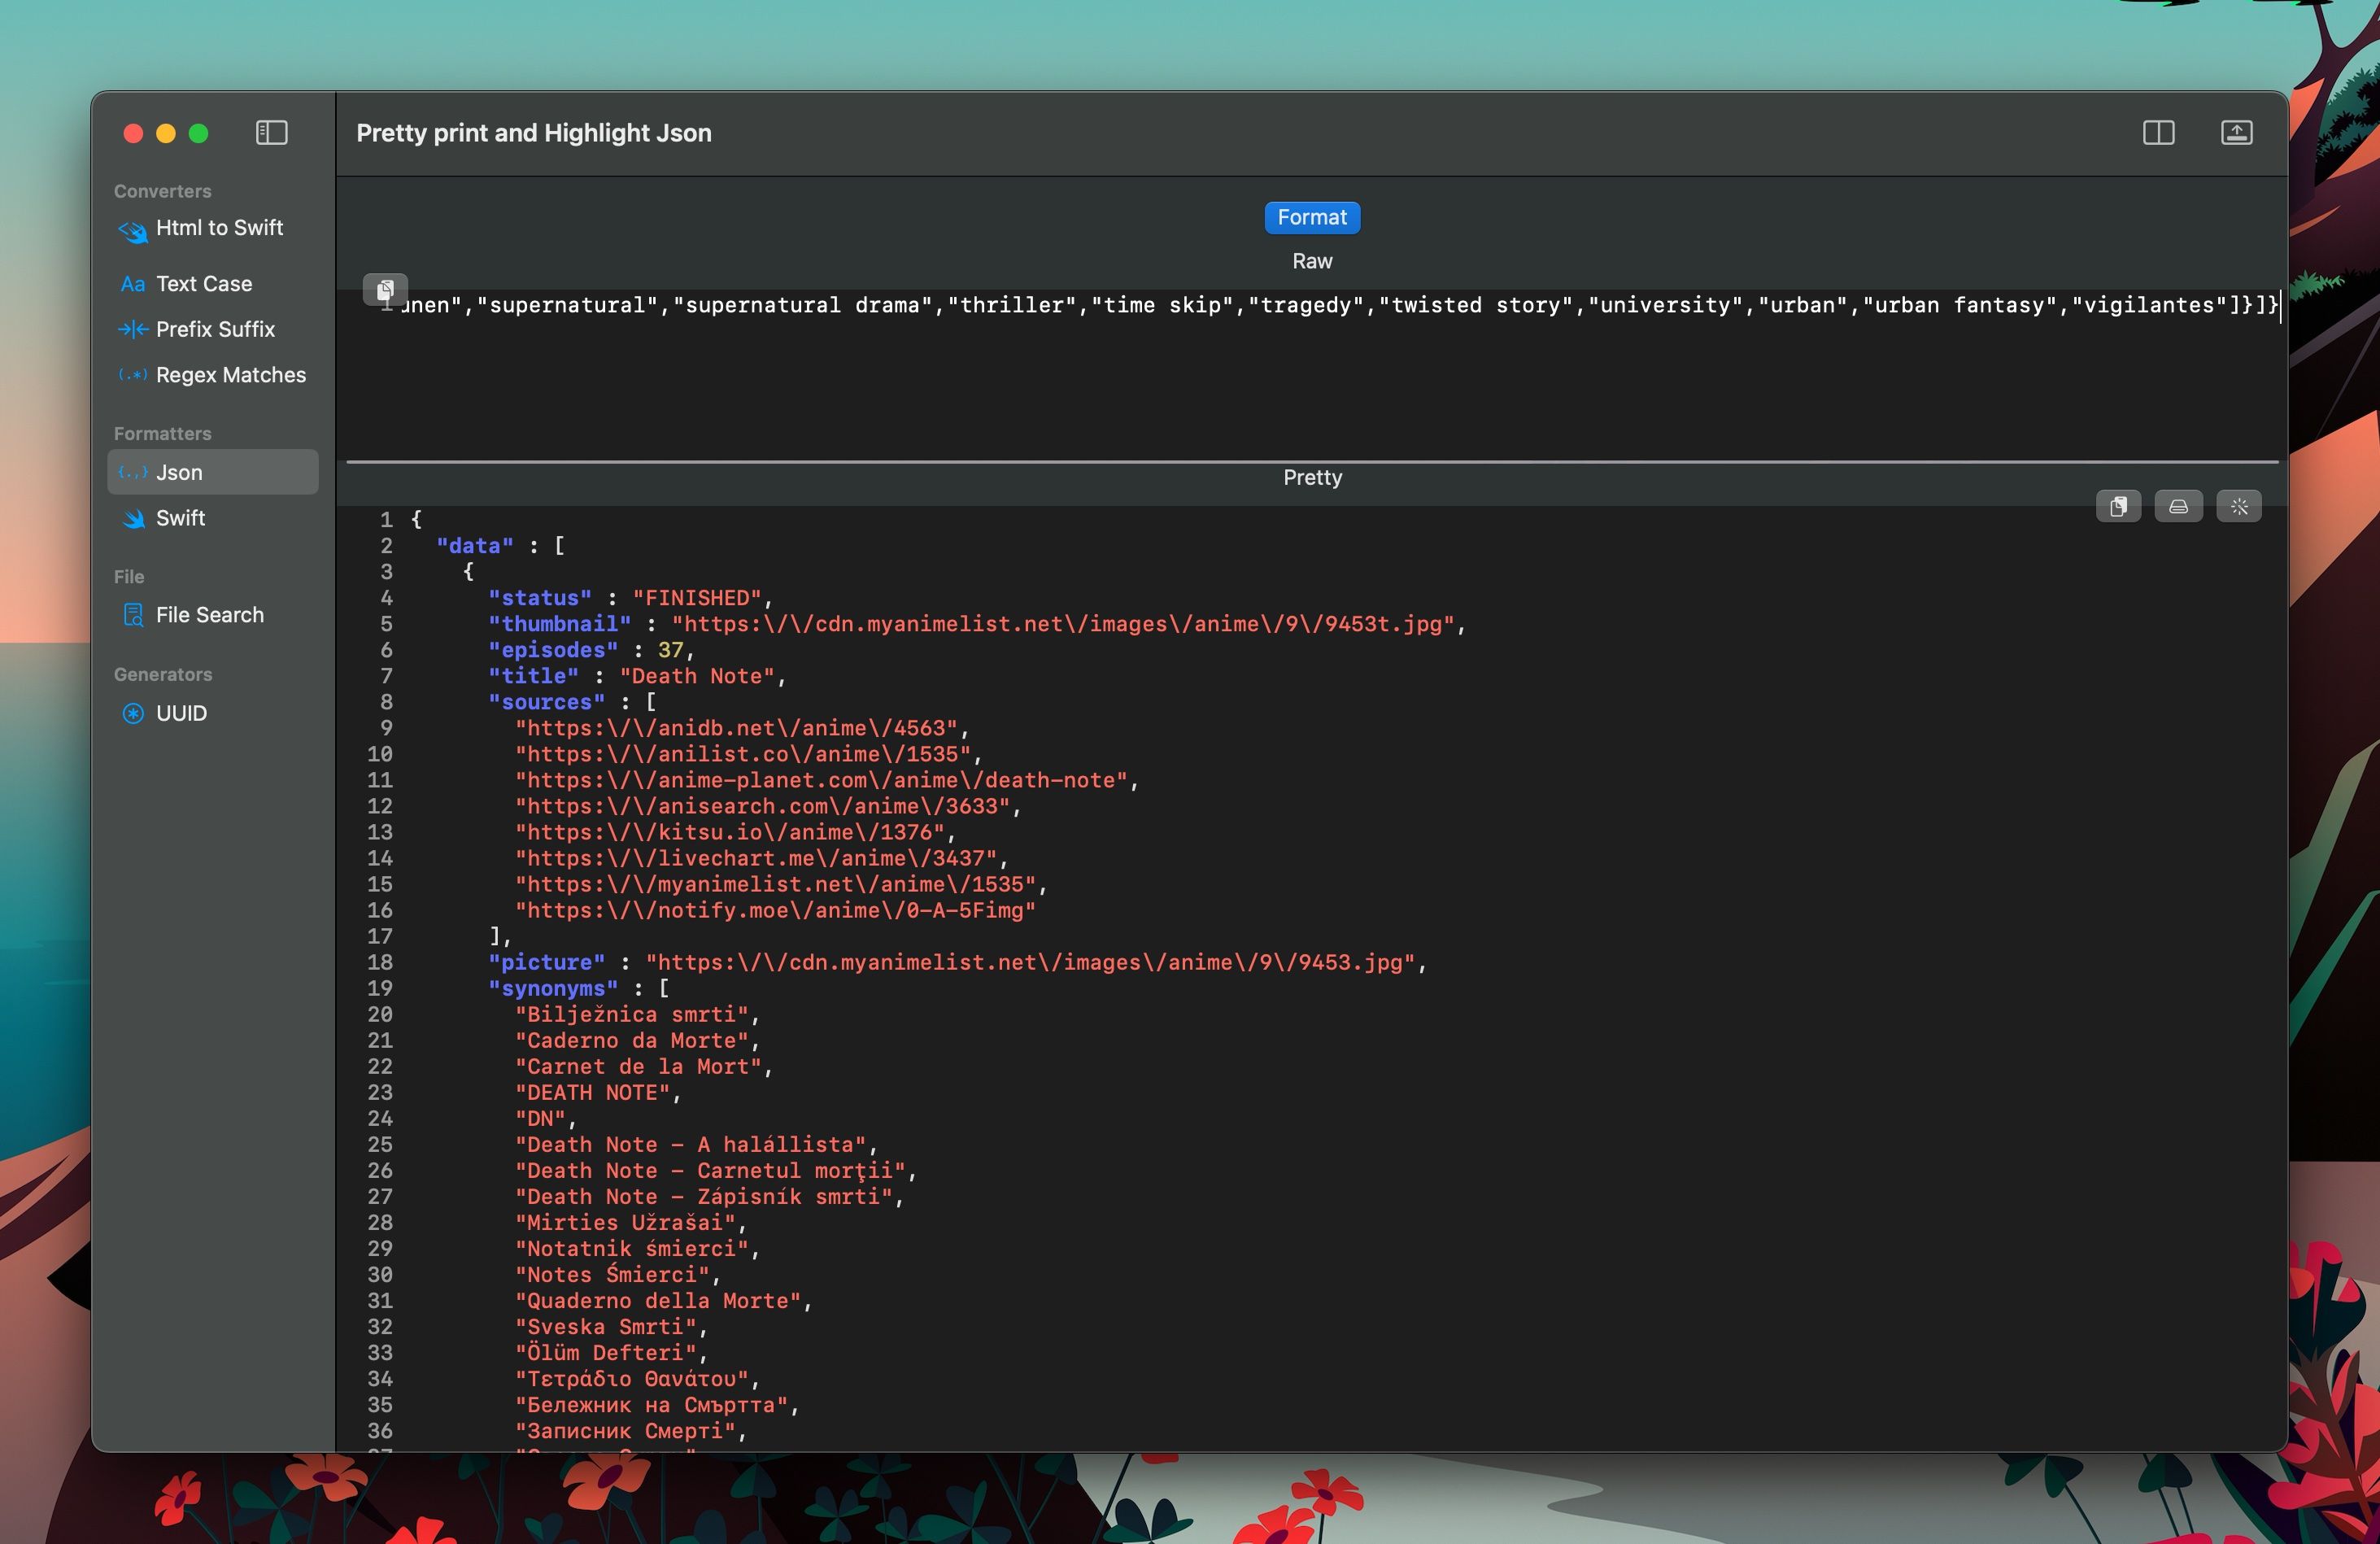Click "Death Note - Zápisník smrti" synonym
Viewport: 2380px width, 1544px height.
(703, 1196)
